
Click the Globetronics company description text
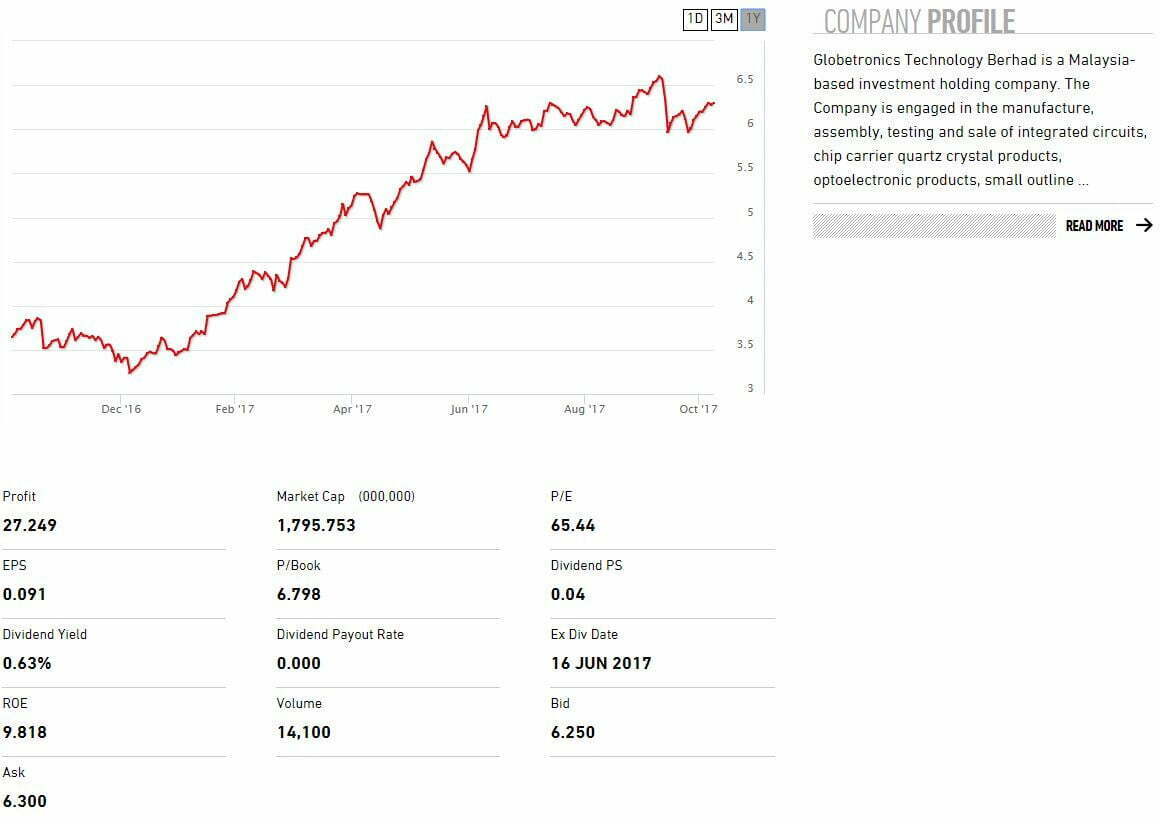click(x=978, y=120)
